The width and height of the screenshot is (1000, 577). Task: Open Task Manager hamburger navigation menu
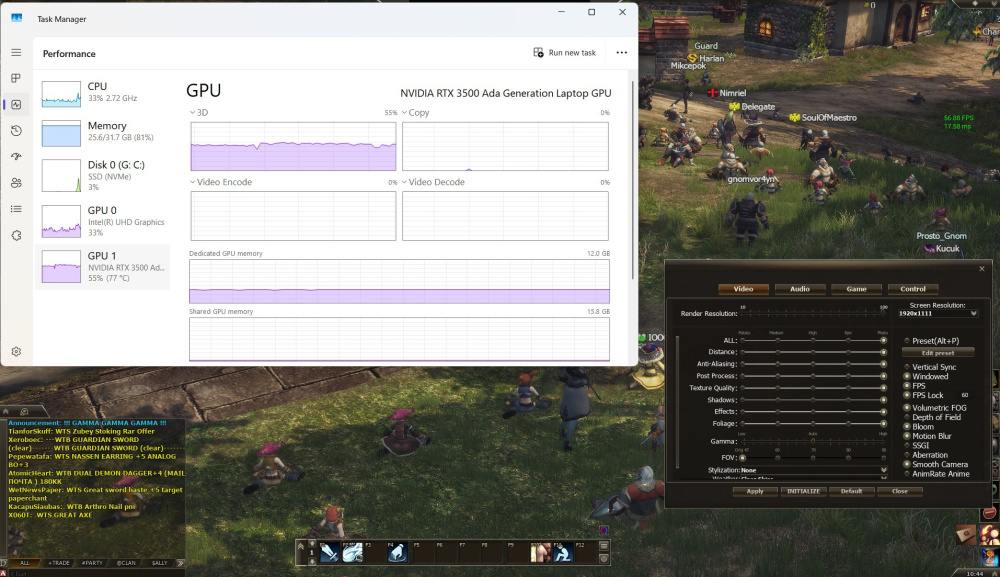[x=16, y=52]
